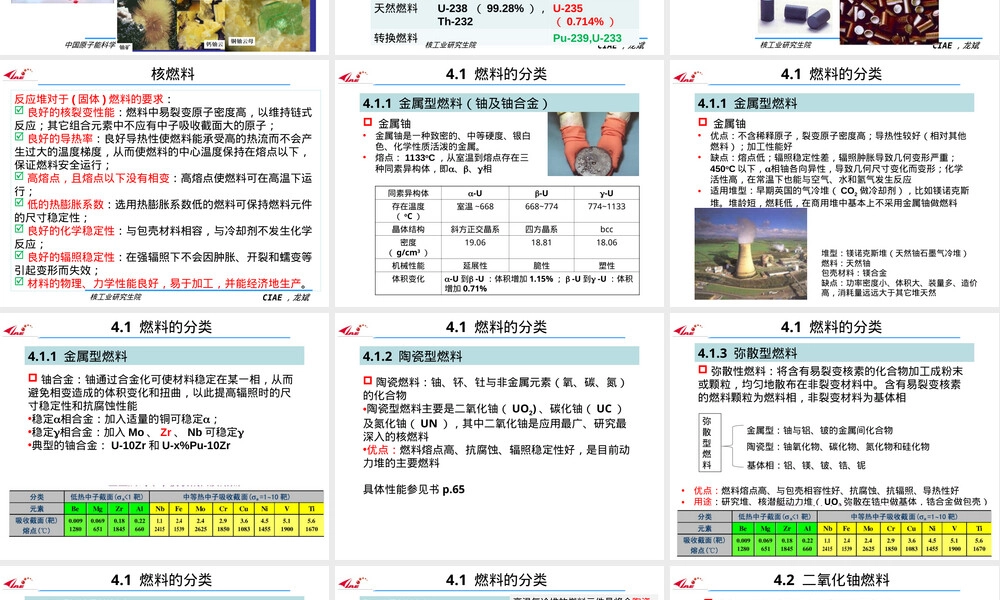Click the 堆型：镁诺克斯堆 caption line

[x=894, y=253]
